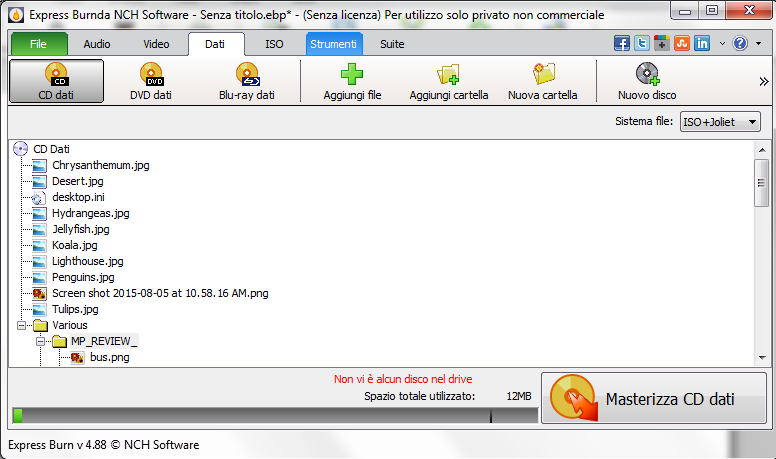Viewport: 776px width, 459px height.
Task: Open the Strumenti tab
Action: (x=334, y=44)
